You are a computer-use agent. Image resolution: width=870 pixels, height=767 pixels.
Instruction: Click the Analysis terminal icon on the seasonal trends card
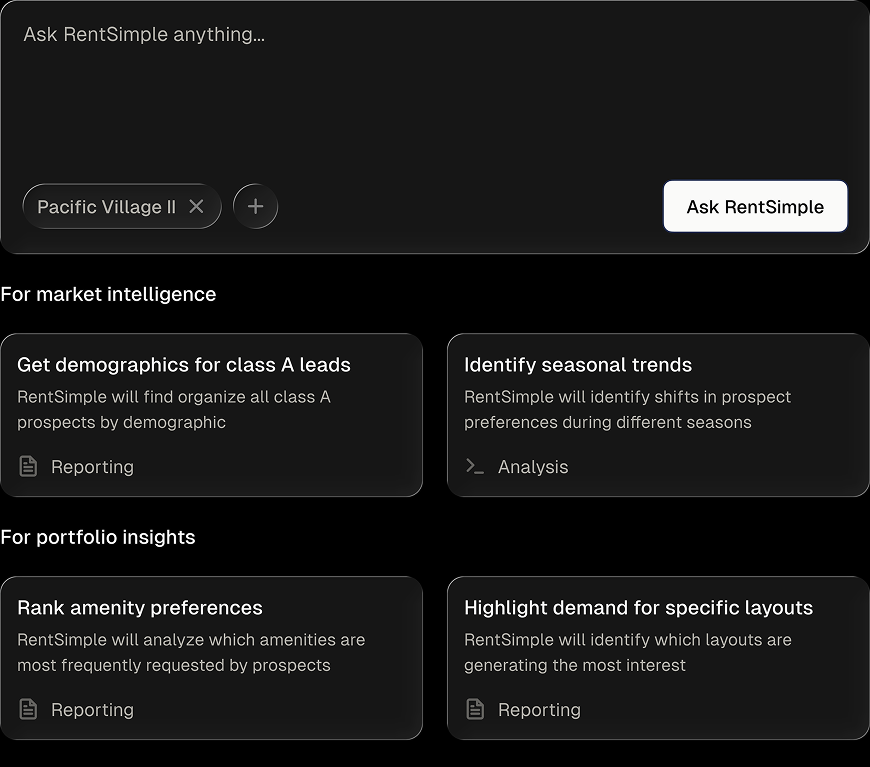[x=474, y=467]
